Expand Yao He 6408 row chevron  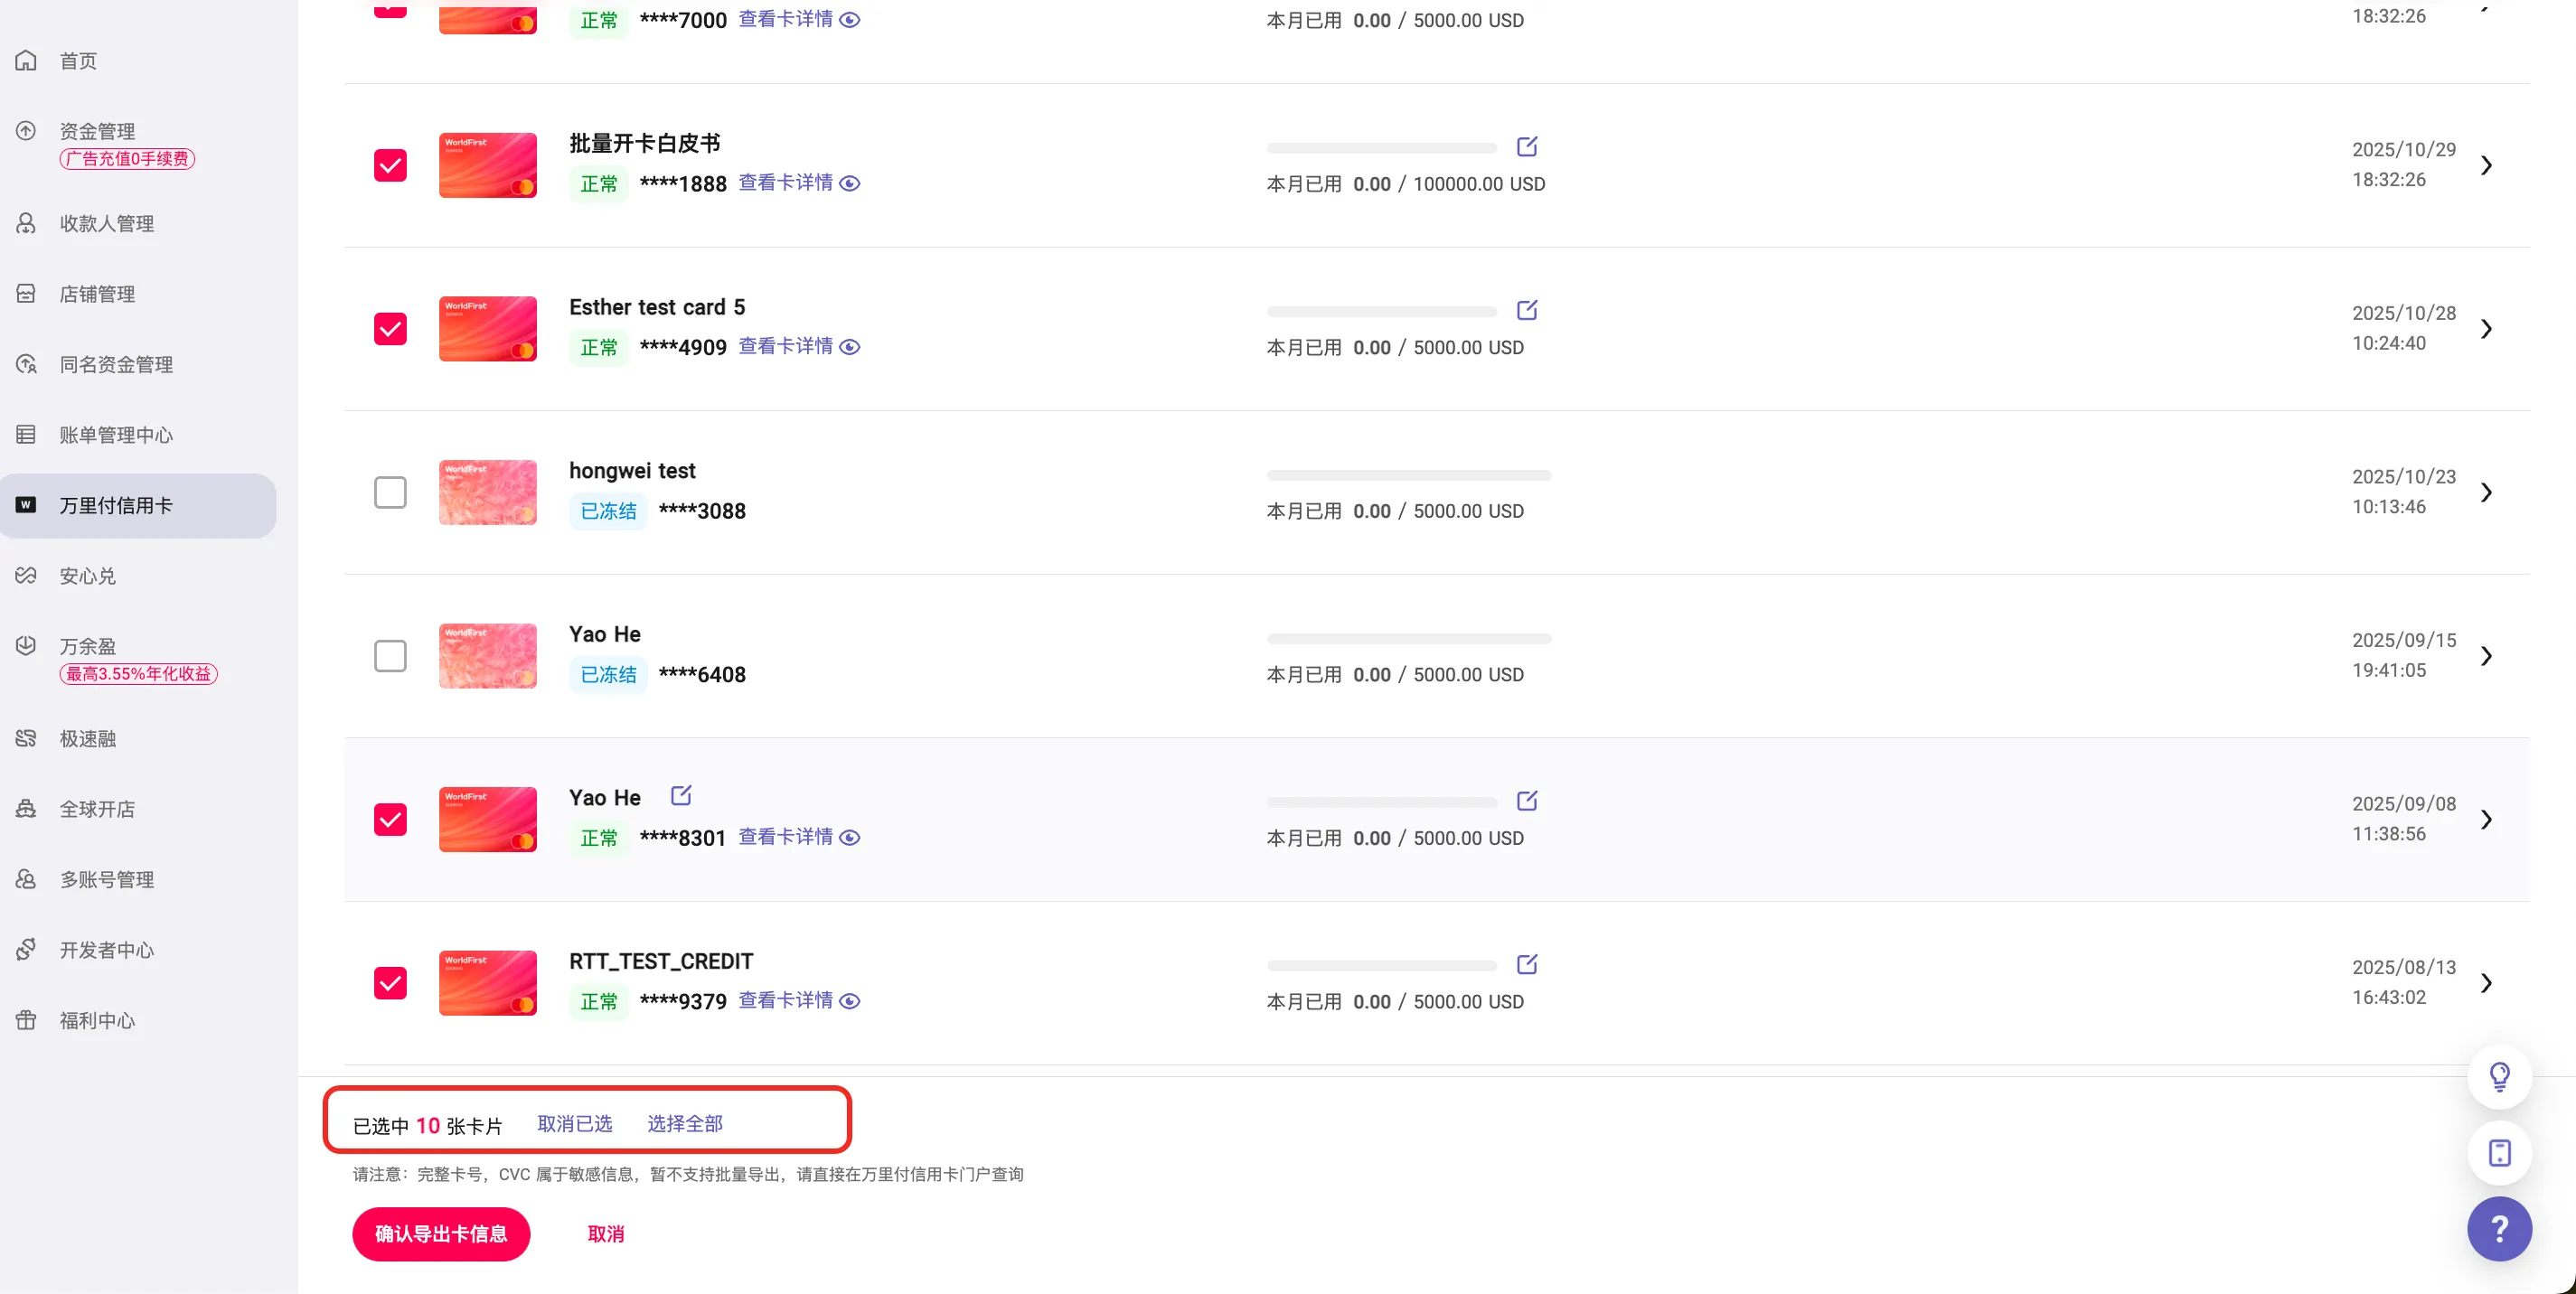pyautogui.click(x=2486, y=656)
